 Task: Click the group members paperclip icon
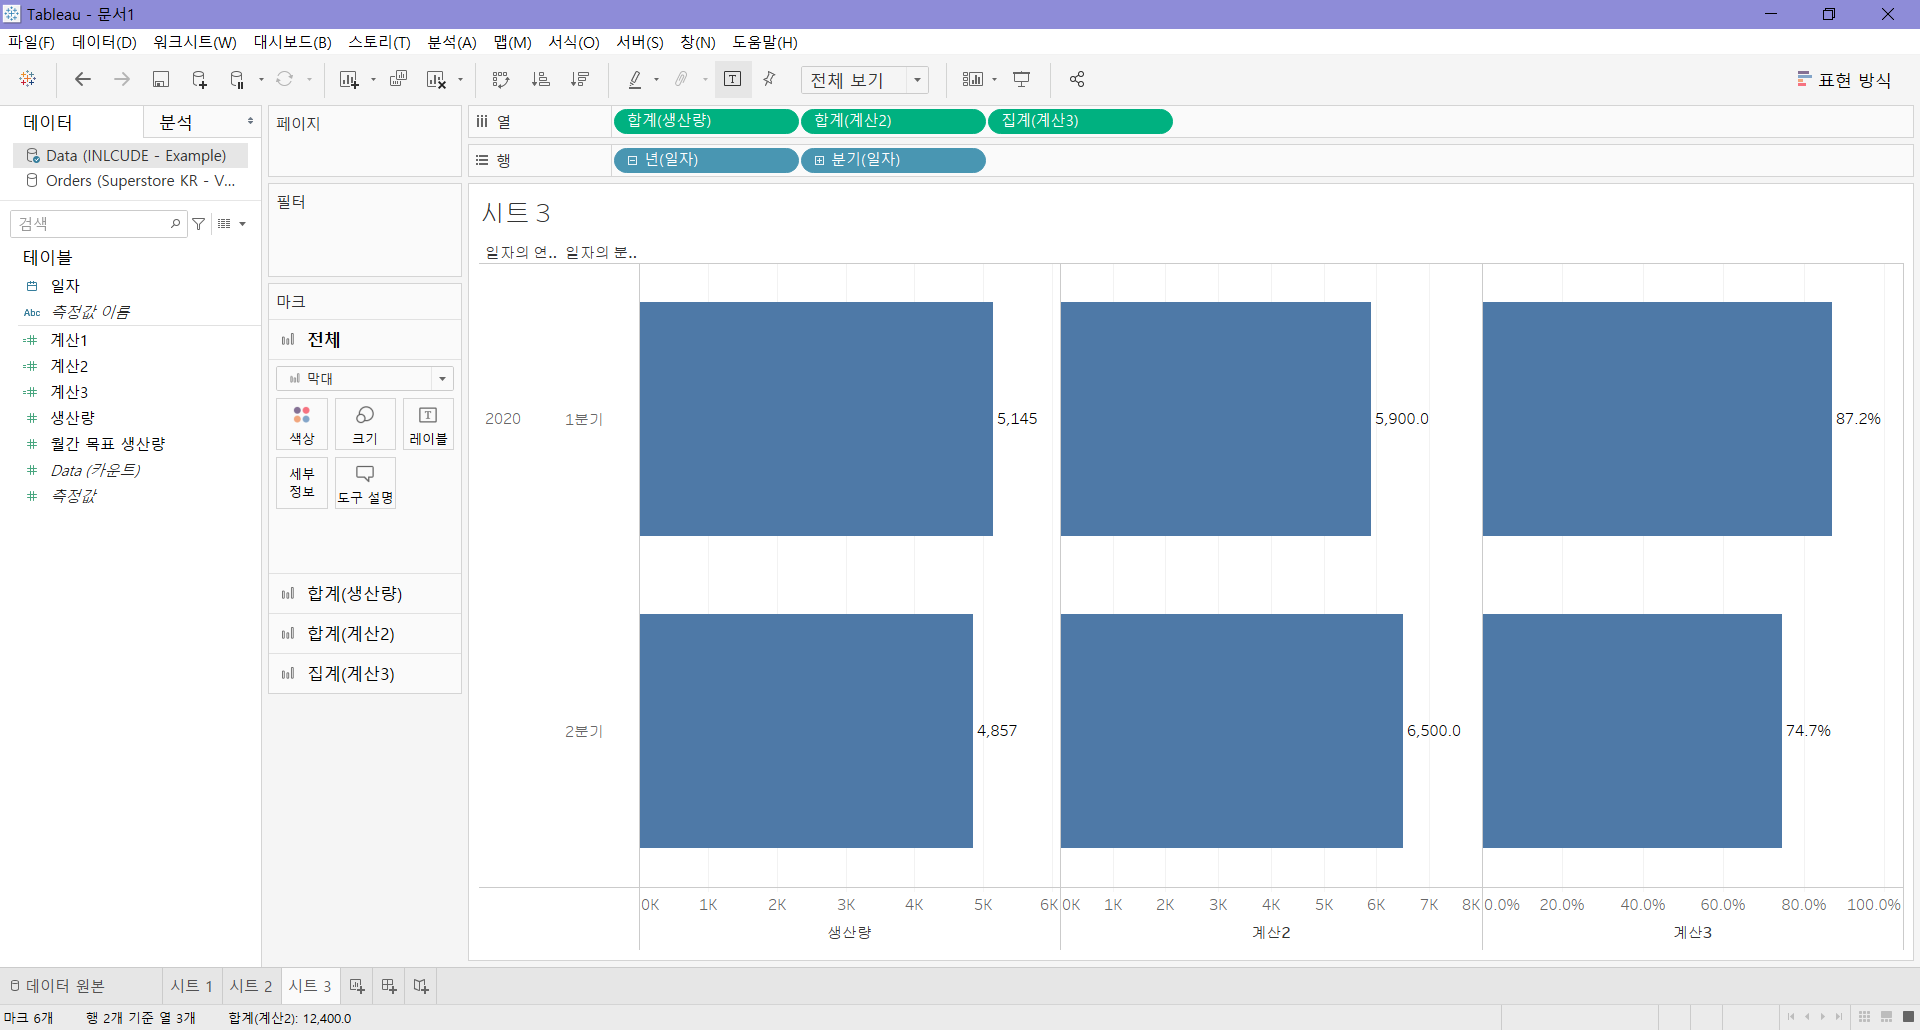(682, 79)
